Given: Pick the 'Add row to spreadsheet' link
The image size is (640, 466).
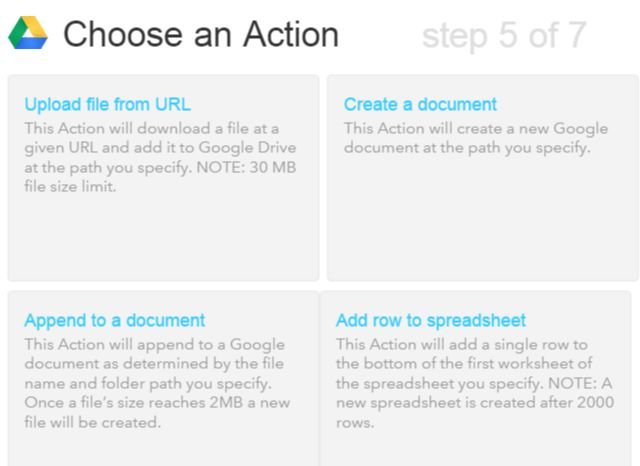Looking at the screenshot, I should 430,320.
